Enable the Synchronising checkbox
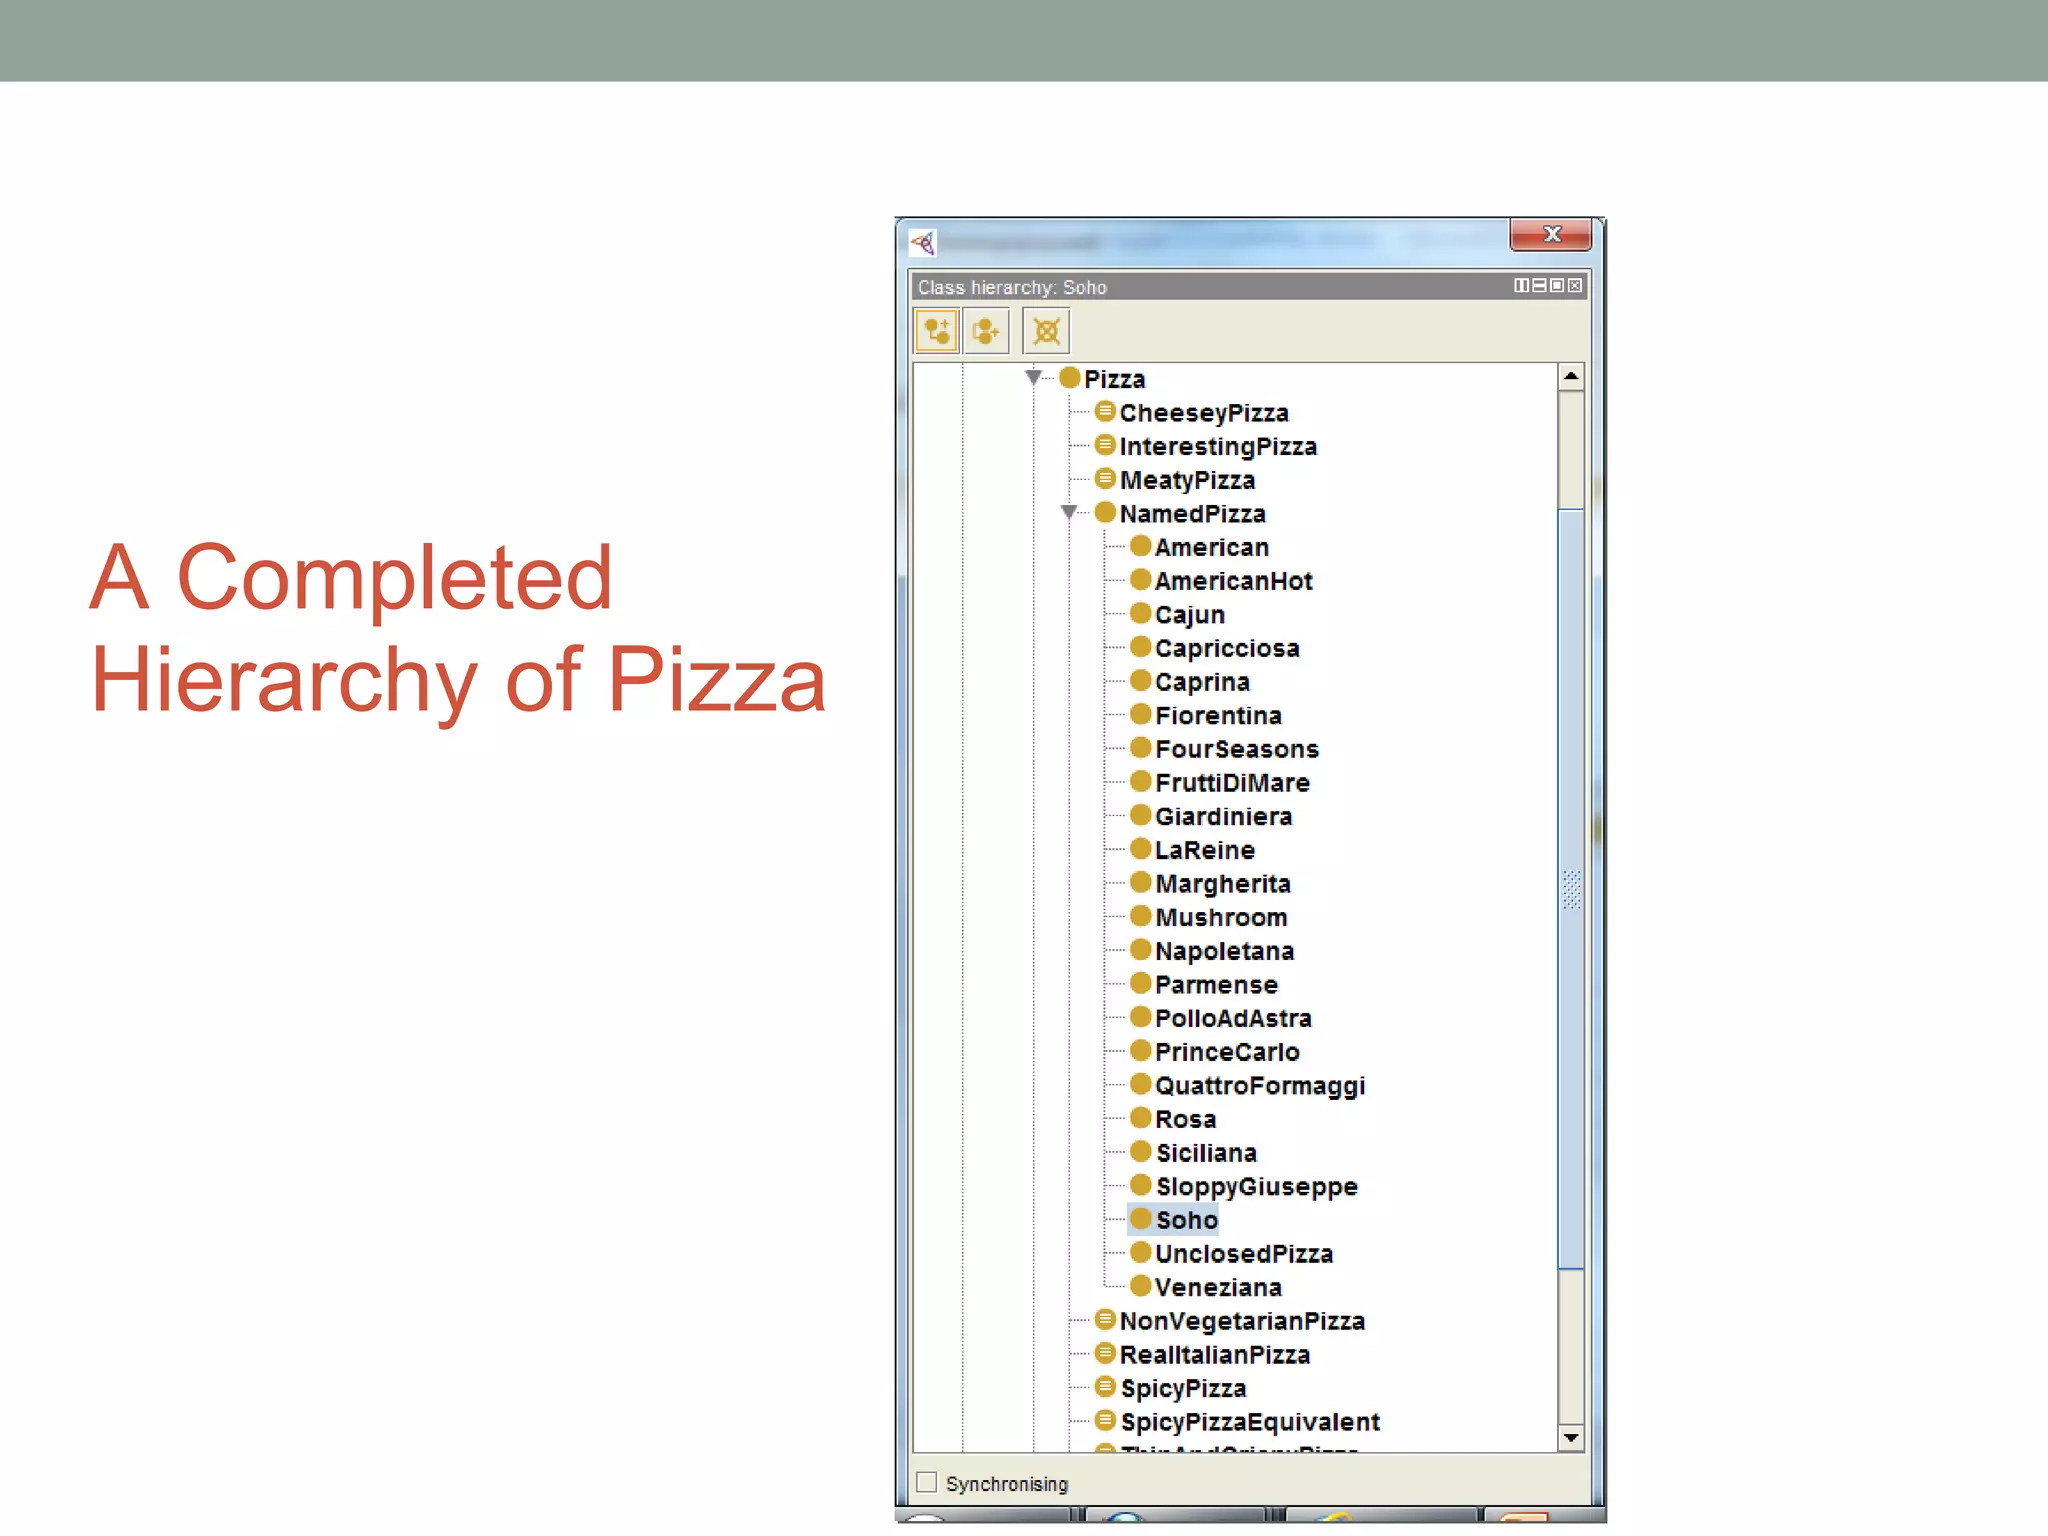 tap(927, 1482)
